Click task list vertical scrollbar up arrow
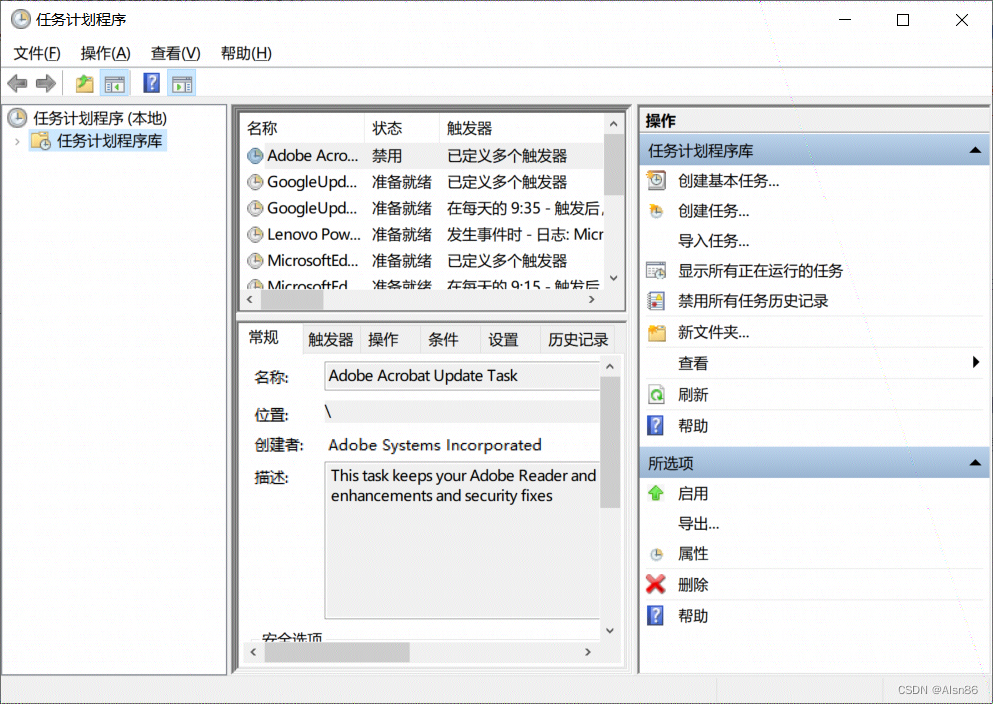The height and width of the screenshot is (704, 993). pyautogui.click(x=613, y=124)
